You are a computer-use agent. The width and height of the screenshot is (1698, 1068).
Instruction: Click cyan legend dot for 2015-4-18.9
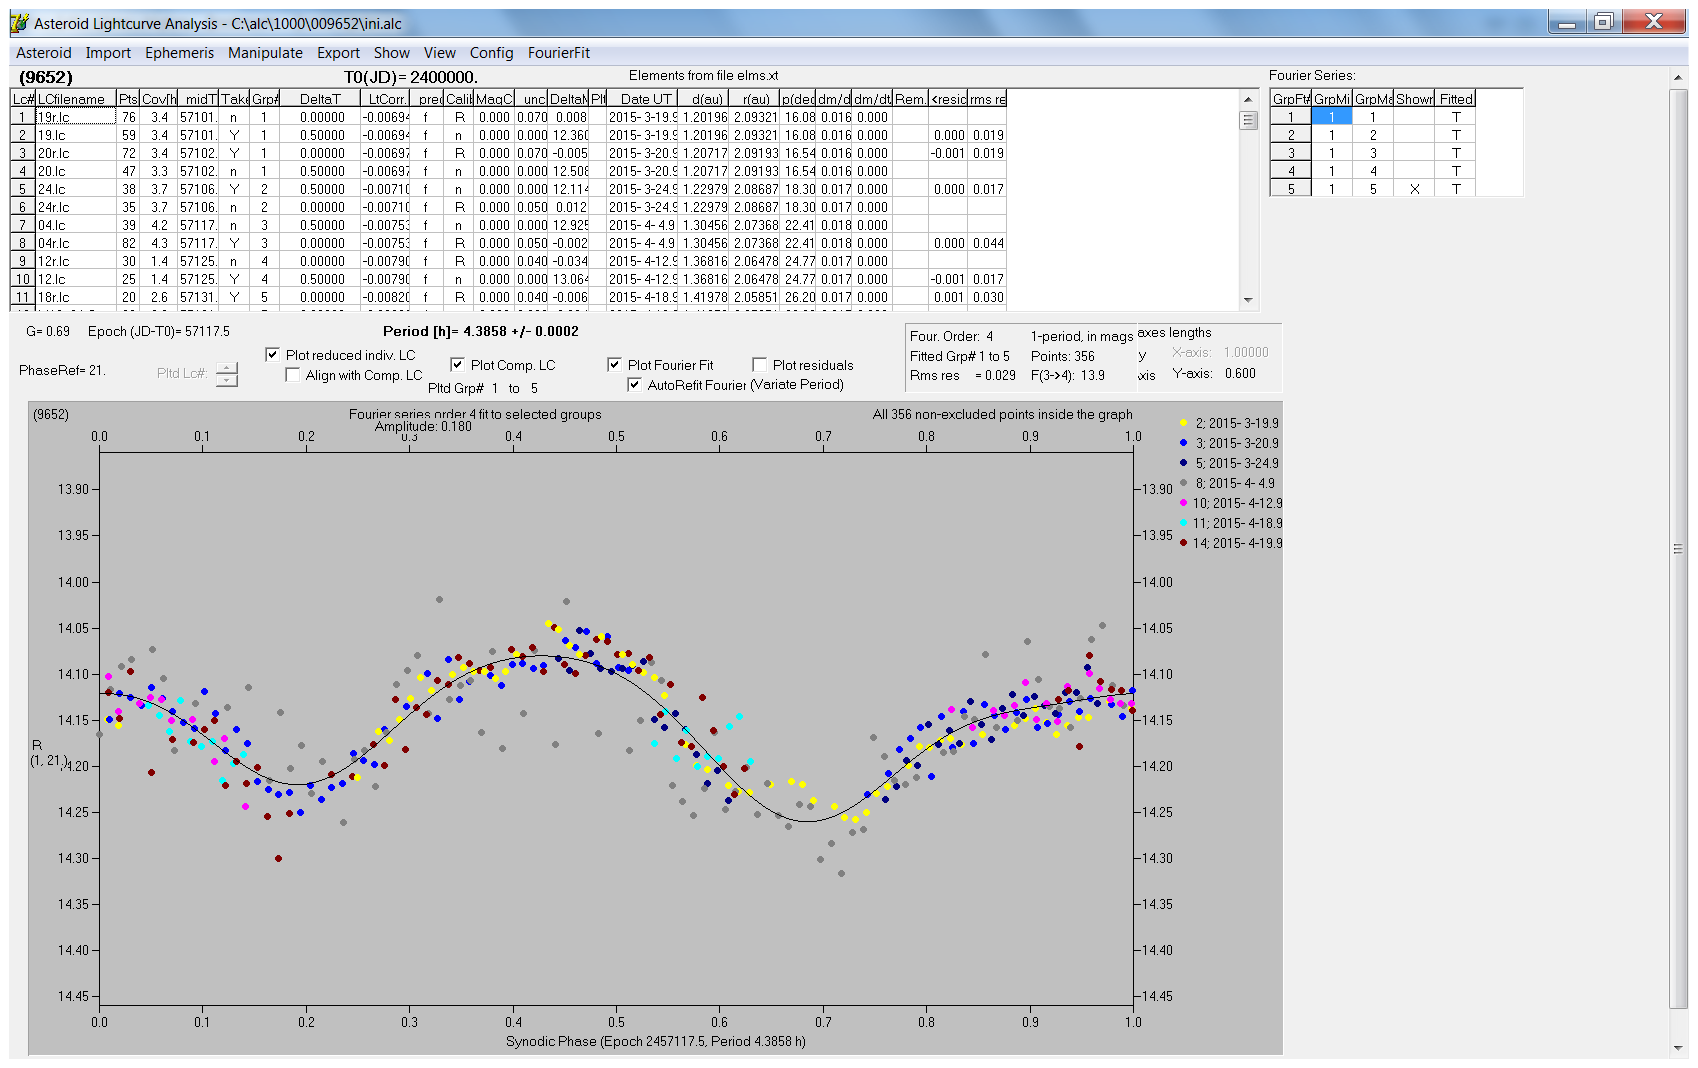(1183, 523)
